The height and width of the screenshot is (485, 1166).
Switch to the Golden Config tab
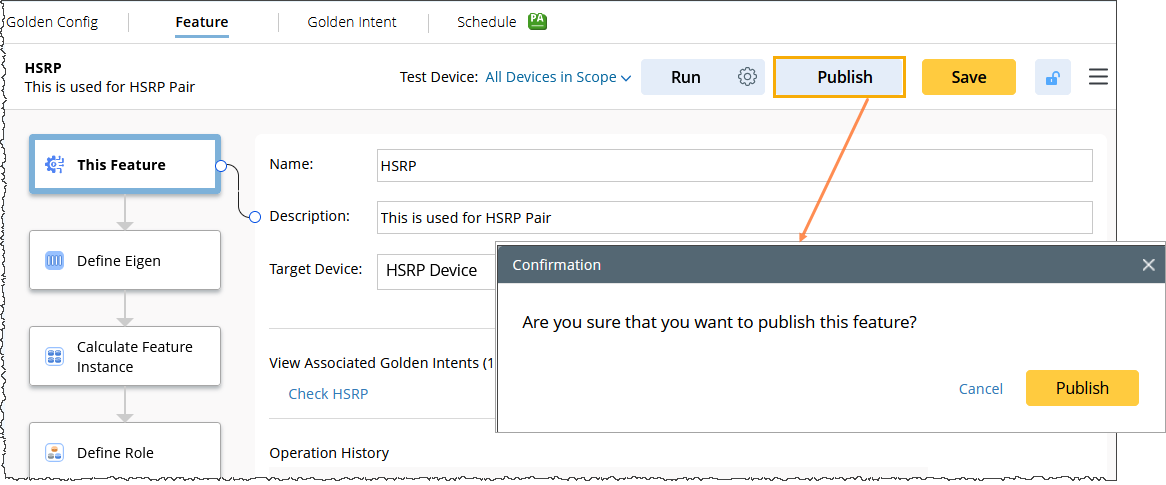52,22
